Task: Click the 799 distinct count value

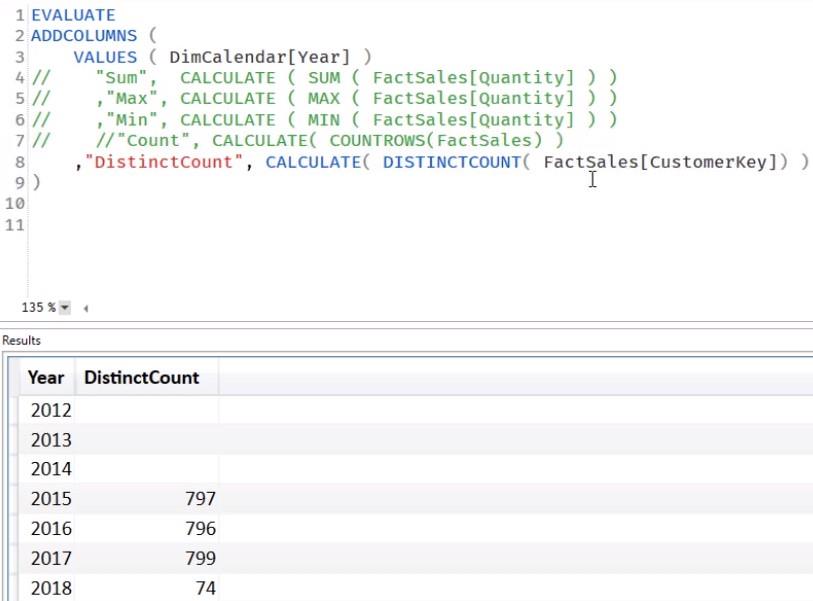Action: [200, 558]
